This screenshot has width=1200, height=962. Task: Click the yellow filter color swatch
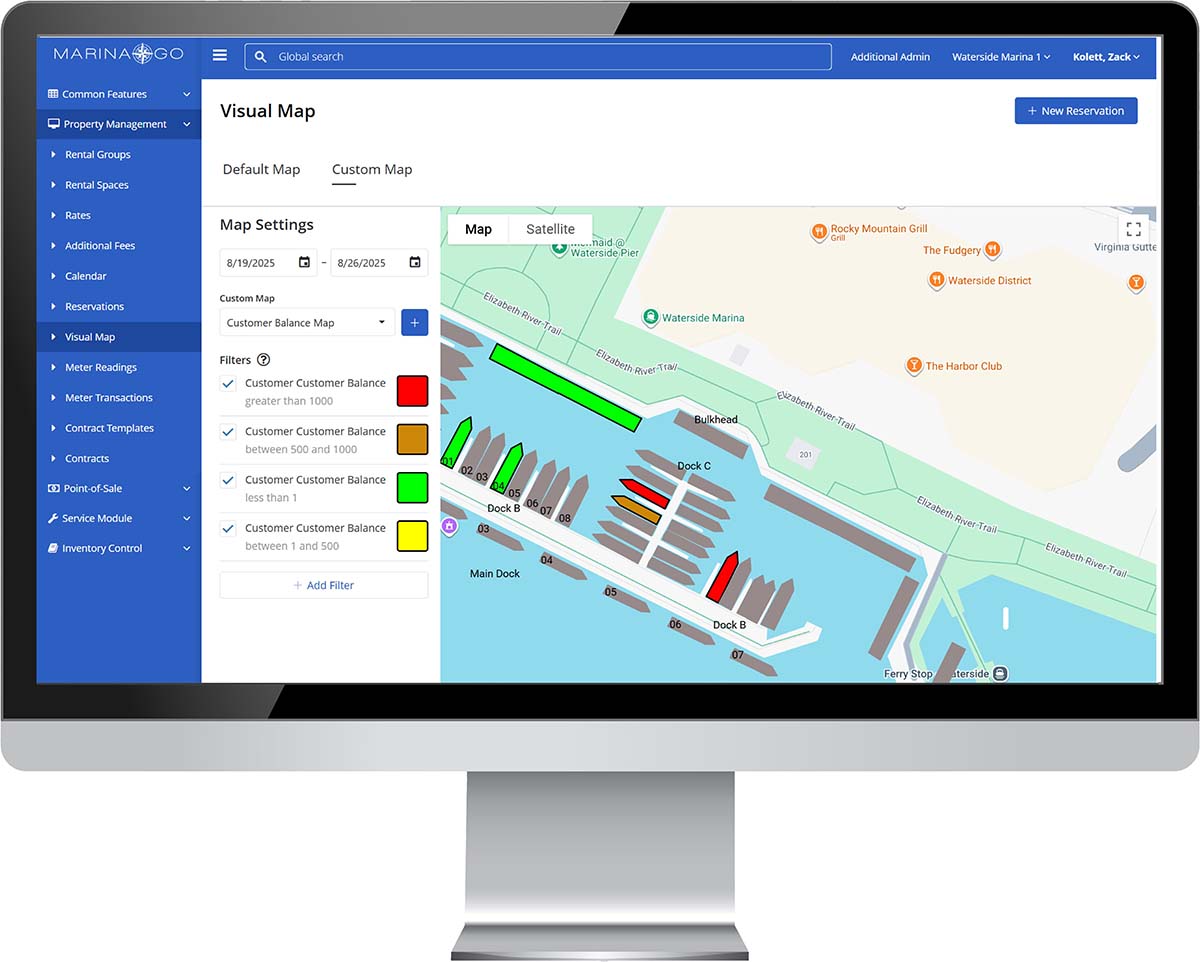pos(412,536)
